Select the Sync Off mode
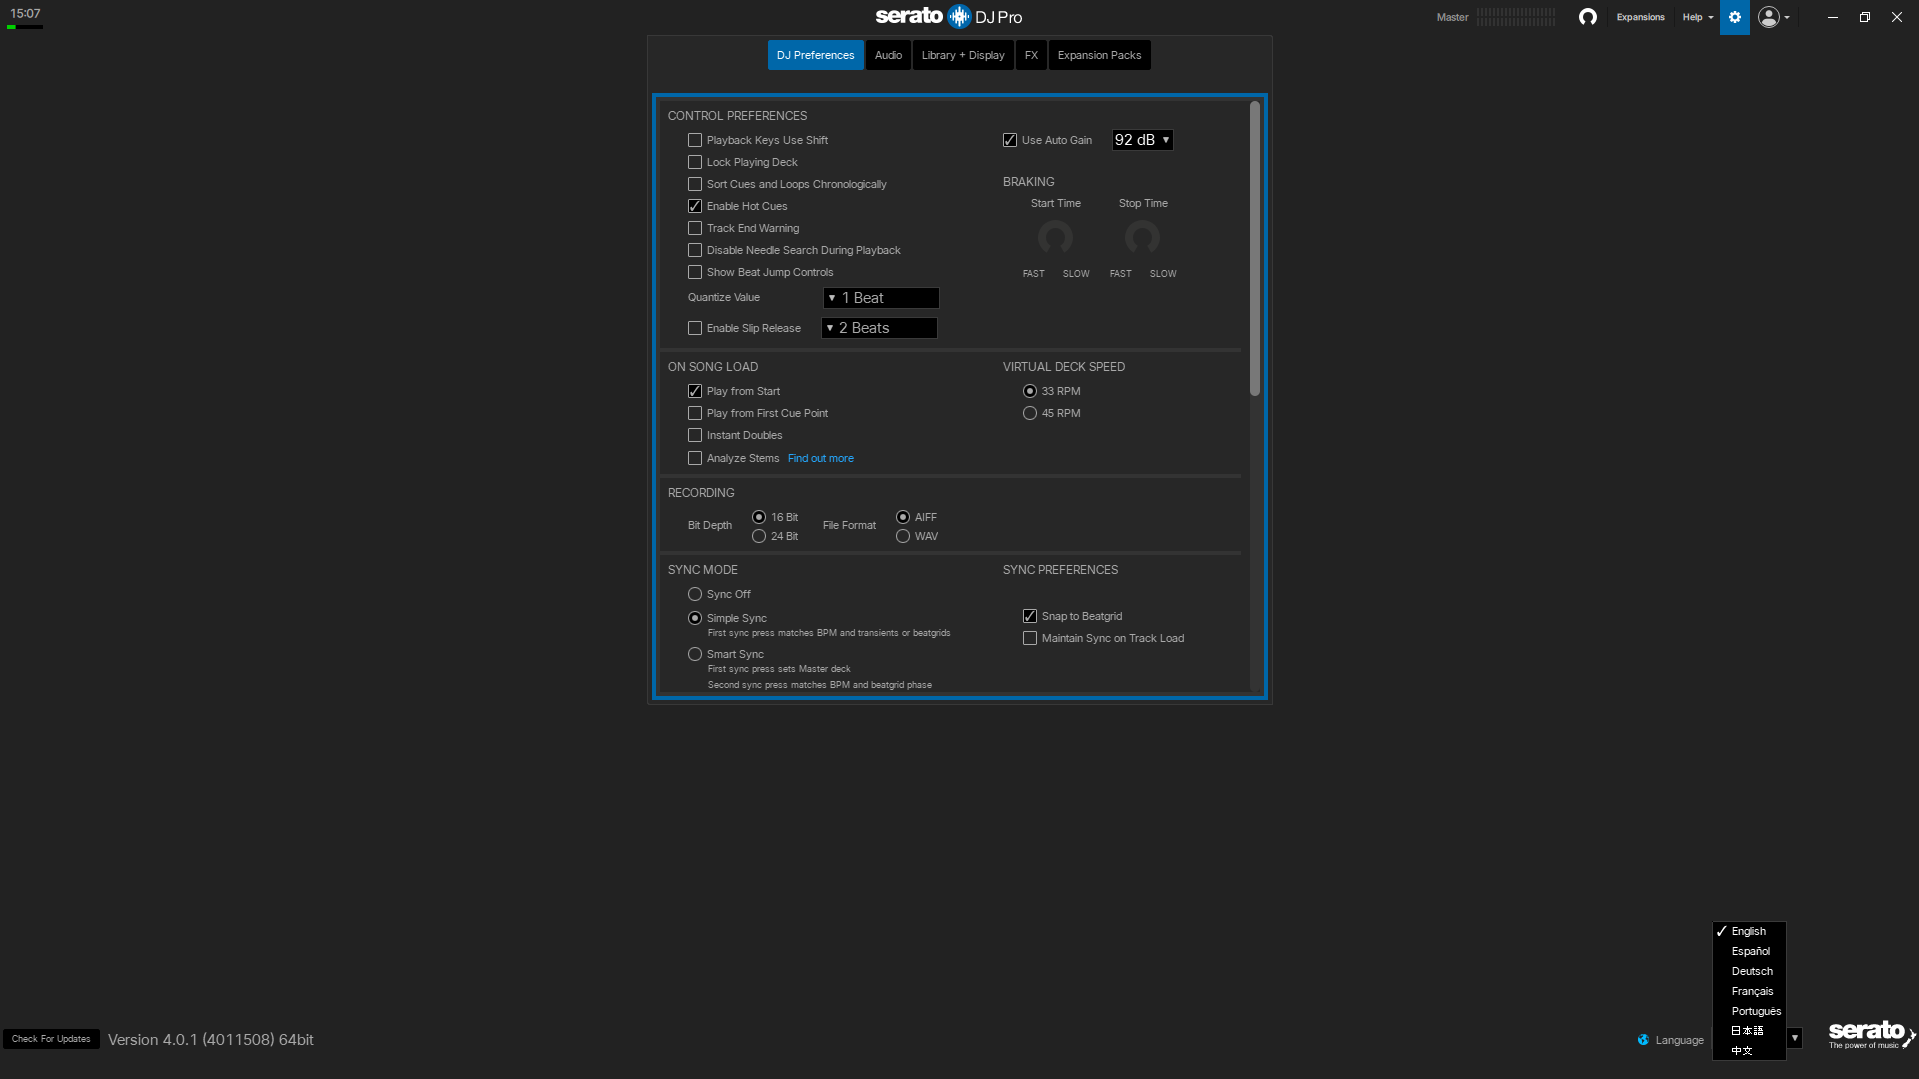Image resolution: width=1919 pixels, height=1079 pixels. coord(695,594)
